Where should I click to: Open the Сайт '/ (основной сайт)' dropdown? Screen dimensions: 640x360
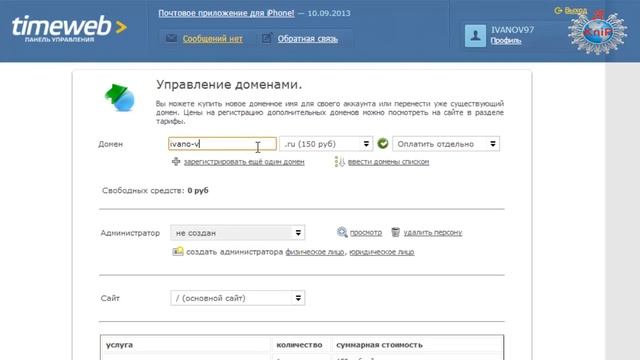click(238, 298)
